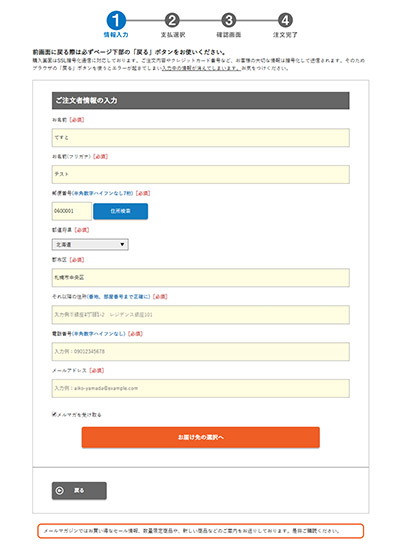This screenshot has height=554, width=400.
Task: Click the 都市区 city input field
Action: pos(201,278)
